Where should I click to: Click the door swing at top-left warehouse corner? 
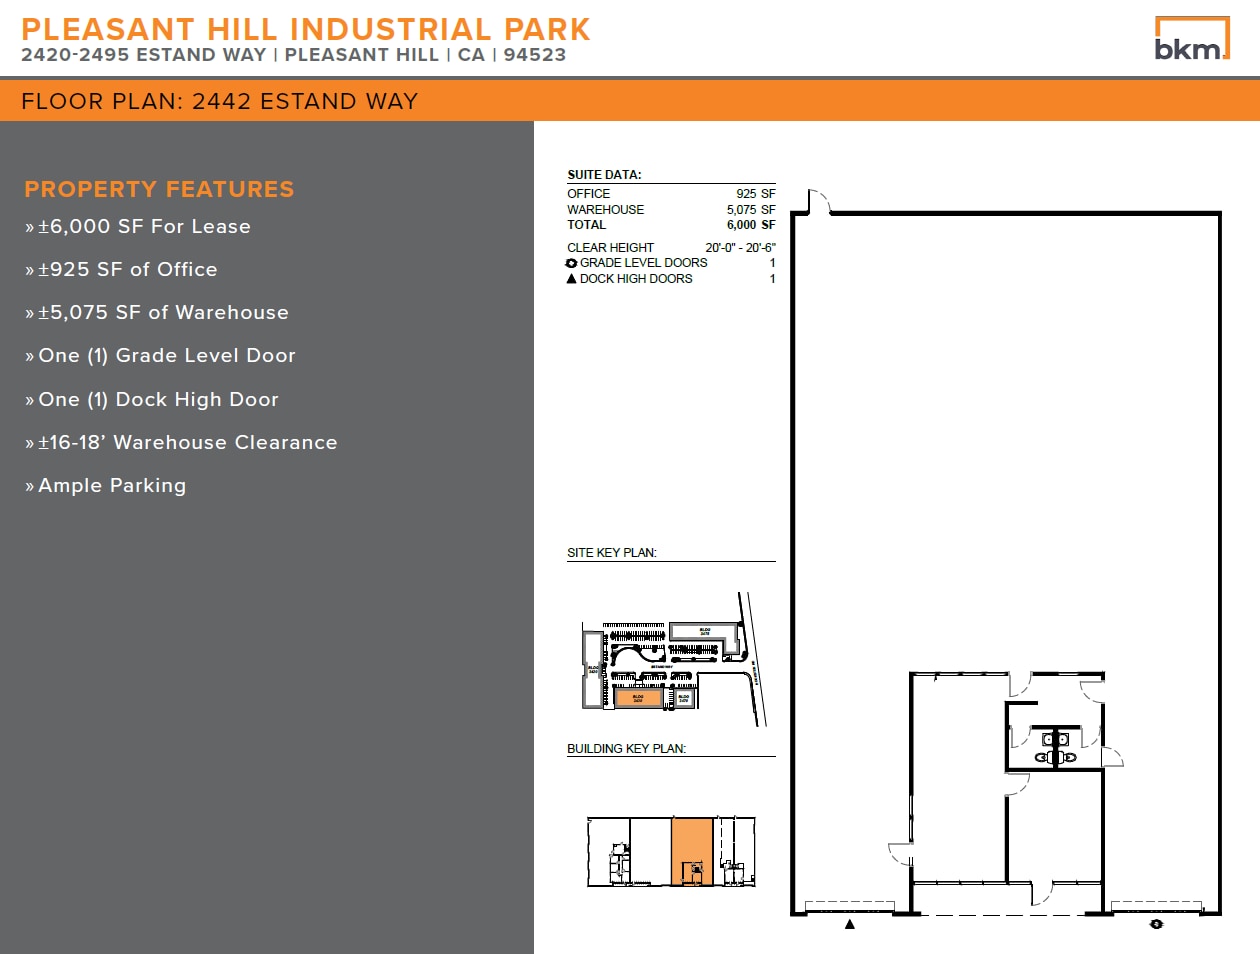click(819, 201)
